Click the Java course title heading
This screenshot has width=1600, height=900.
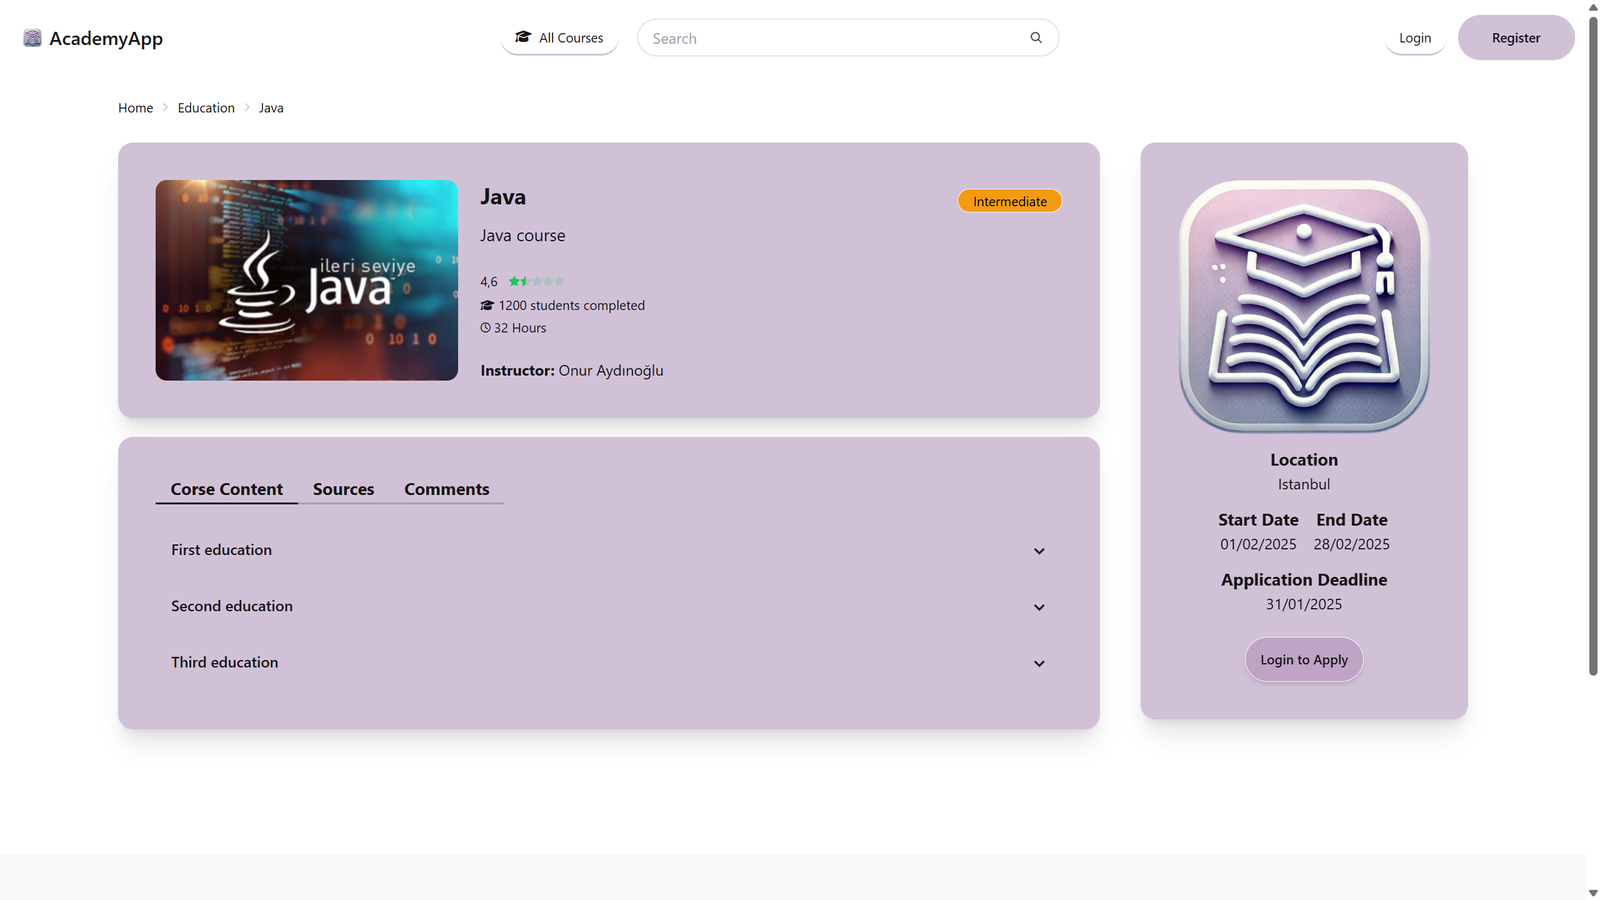point(503,197)
